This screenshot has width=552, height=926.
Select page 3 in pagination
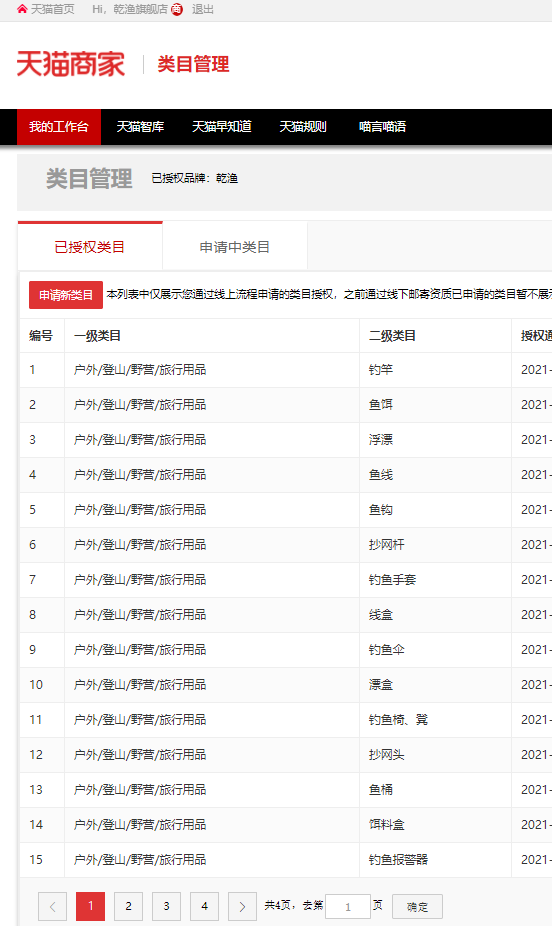166,907
